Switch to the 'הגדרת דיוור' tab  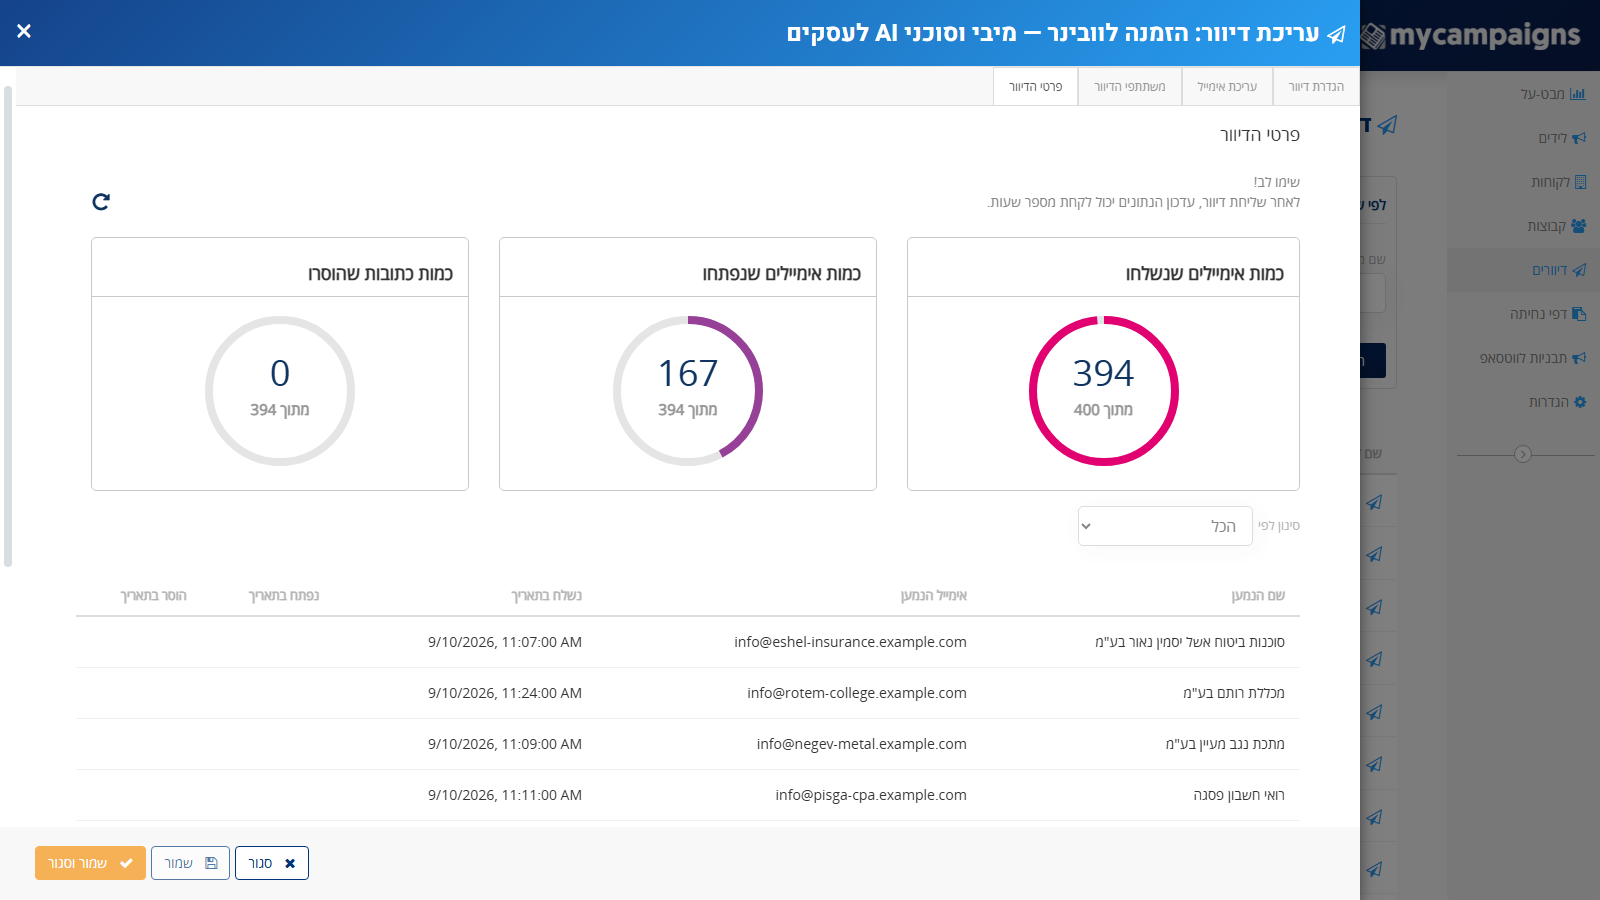(1316, 87)
